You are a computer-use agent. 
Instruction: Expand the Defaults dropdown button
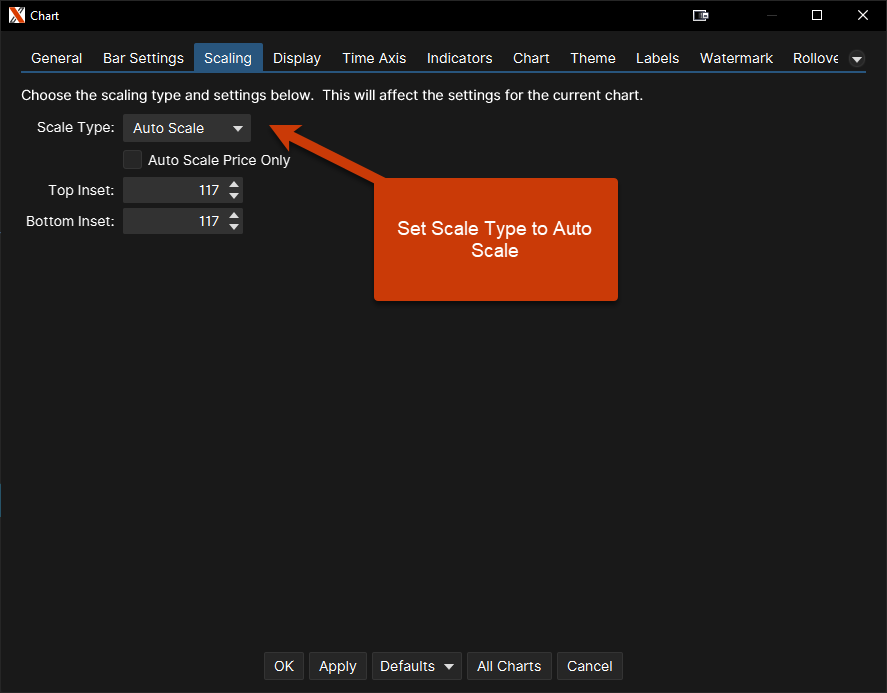click(417, 666)
